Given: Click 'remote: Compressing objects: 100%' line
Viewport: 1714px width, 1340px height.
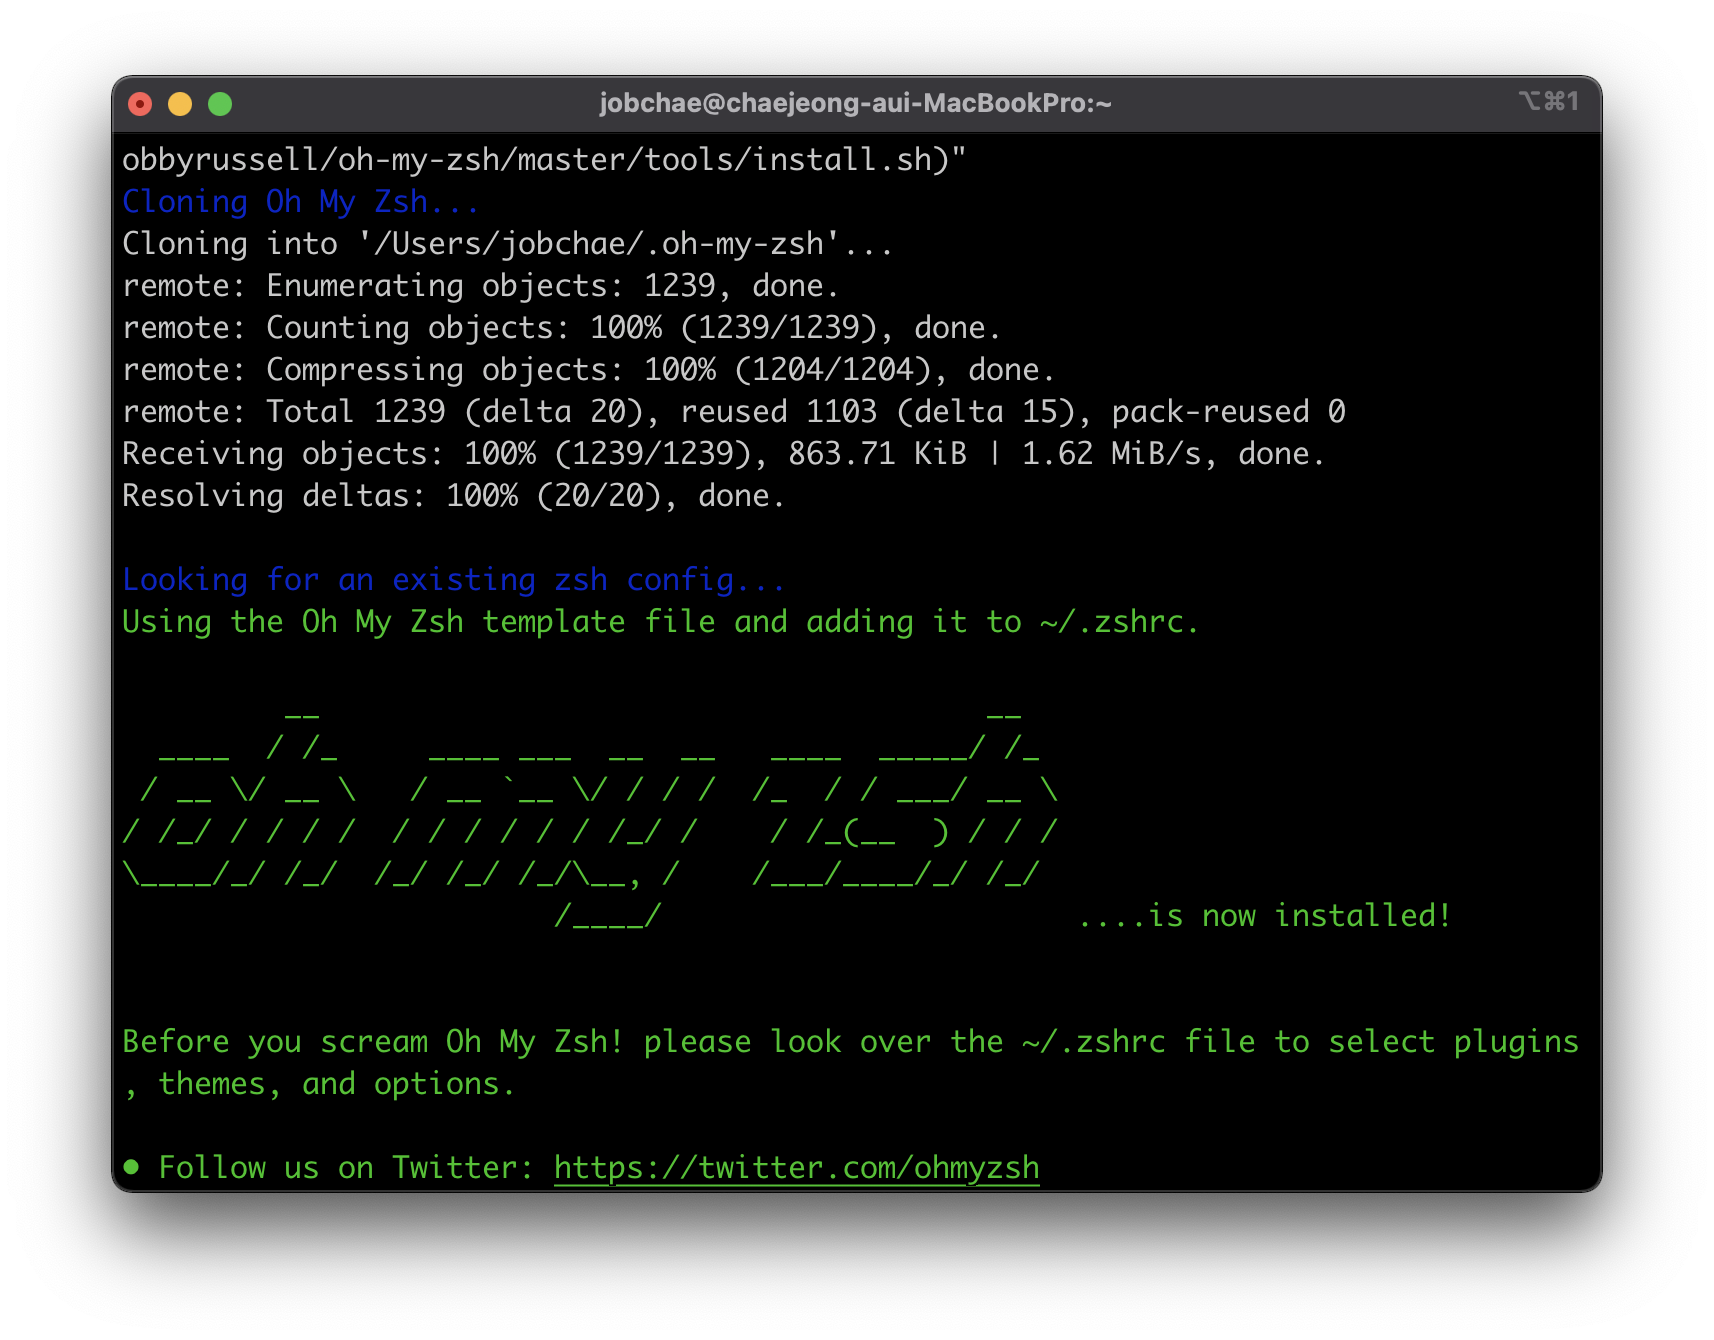Looking at the screenshot, I should (x=588, y=369).
